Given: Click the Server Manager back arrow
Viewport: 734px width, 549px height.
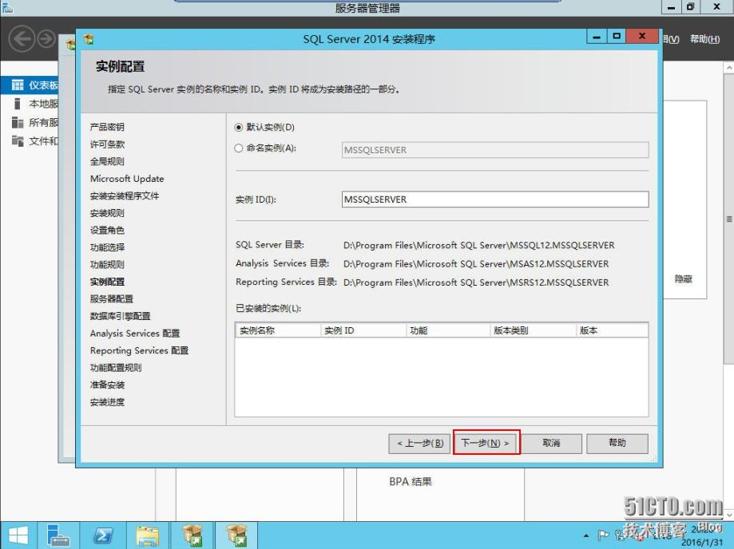Looking at the screenshot, I should (x=22, y=39).
